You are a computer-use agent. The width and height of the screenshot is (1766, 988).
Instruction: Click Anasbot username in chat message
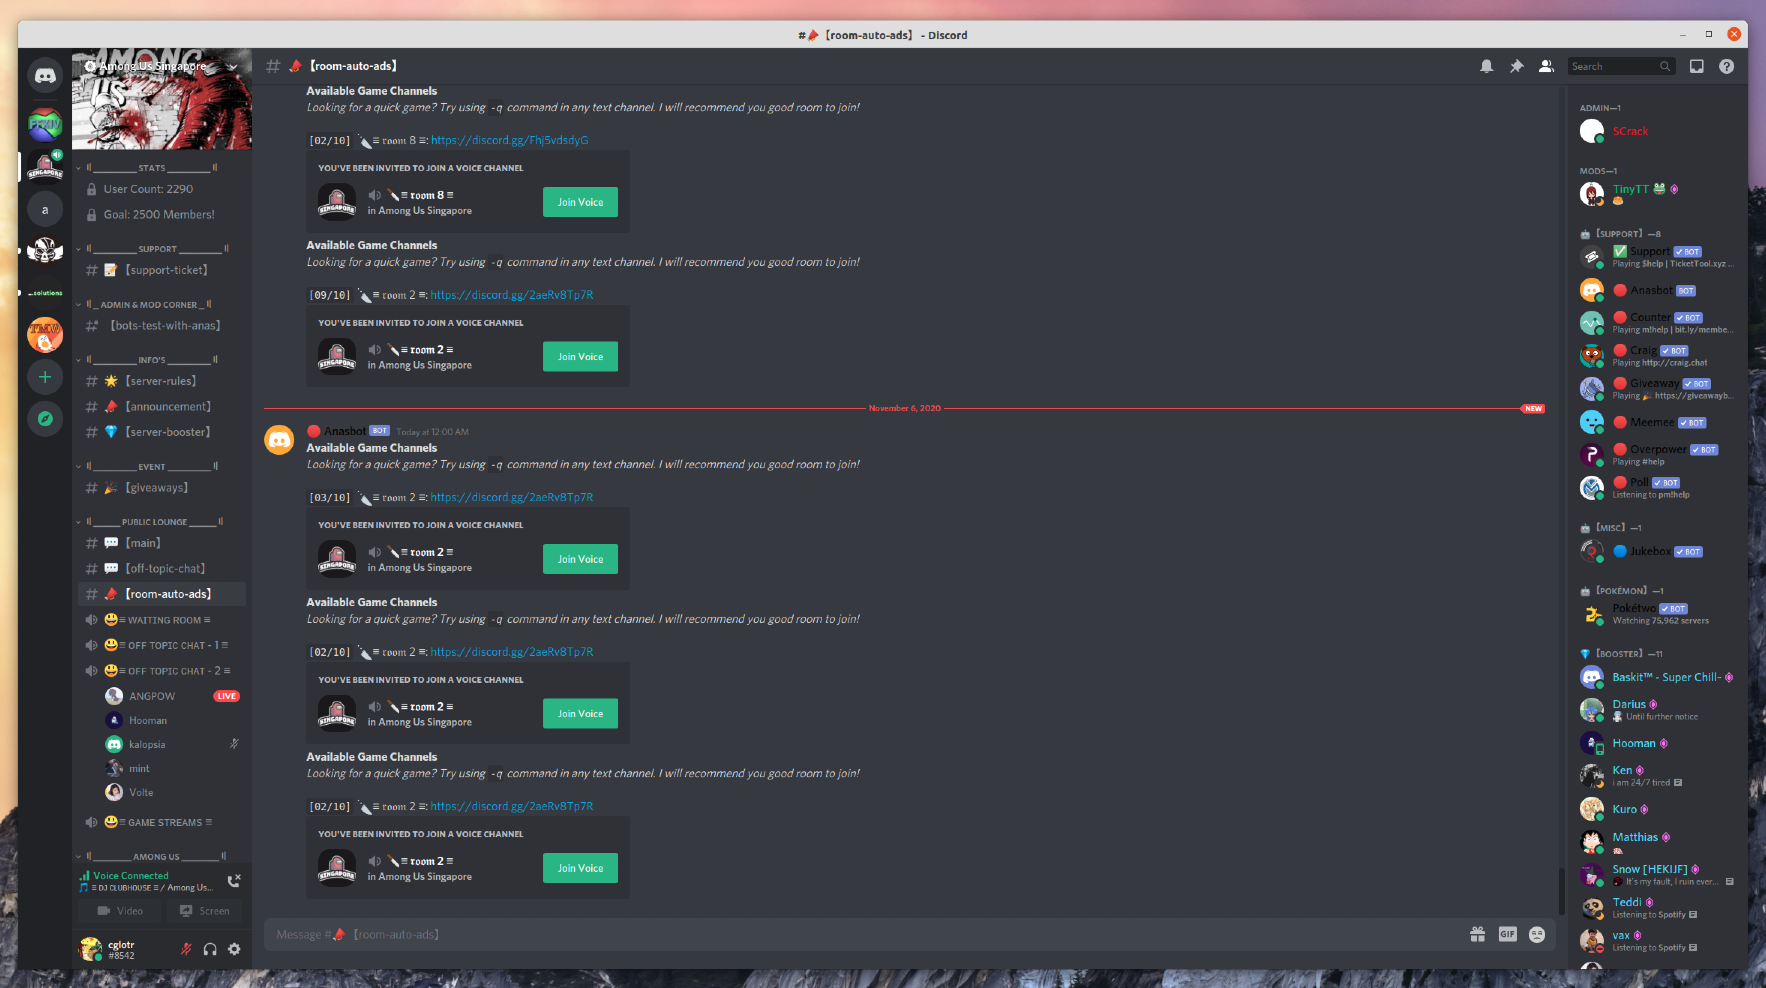(x=344, y=431)
